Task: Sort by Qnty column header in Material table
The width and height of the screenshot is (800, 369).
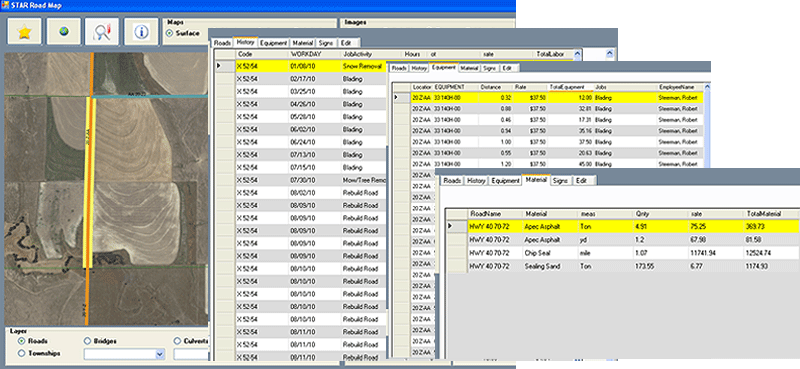Action: pos(660,213)
